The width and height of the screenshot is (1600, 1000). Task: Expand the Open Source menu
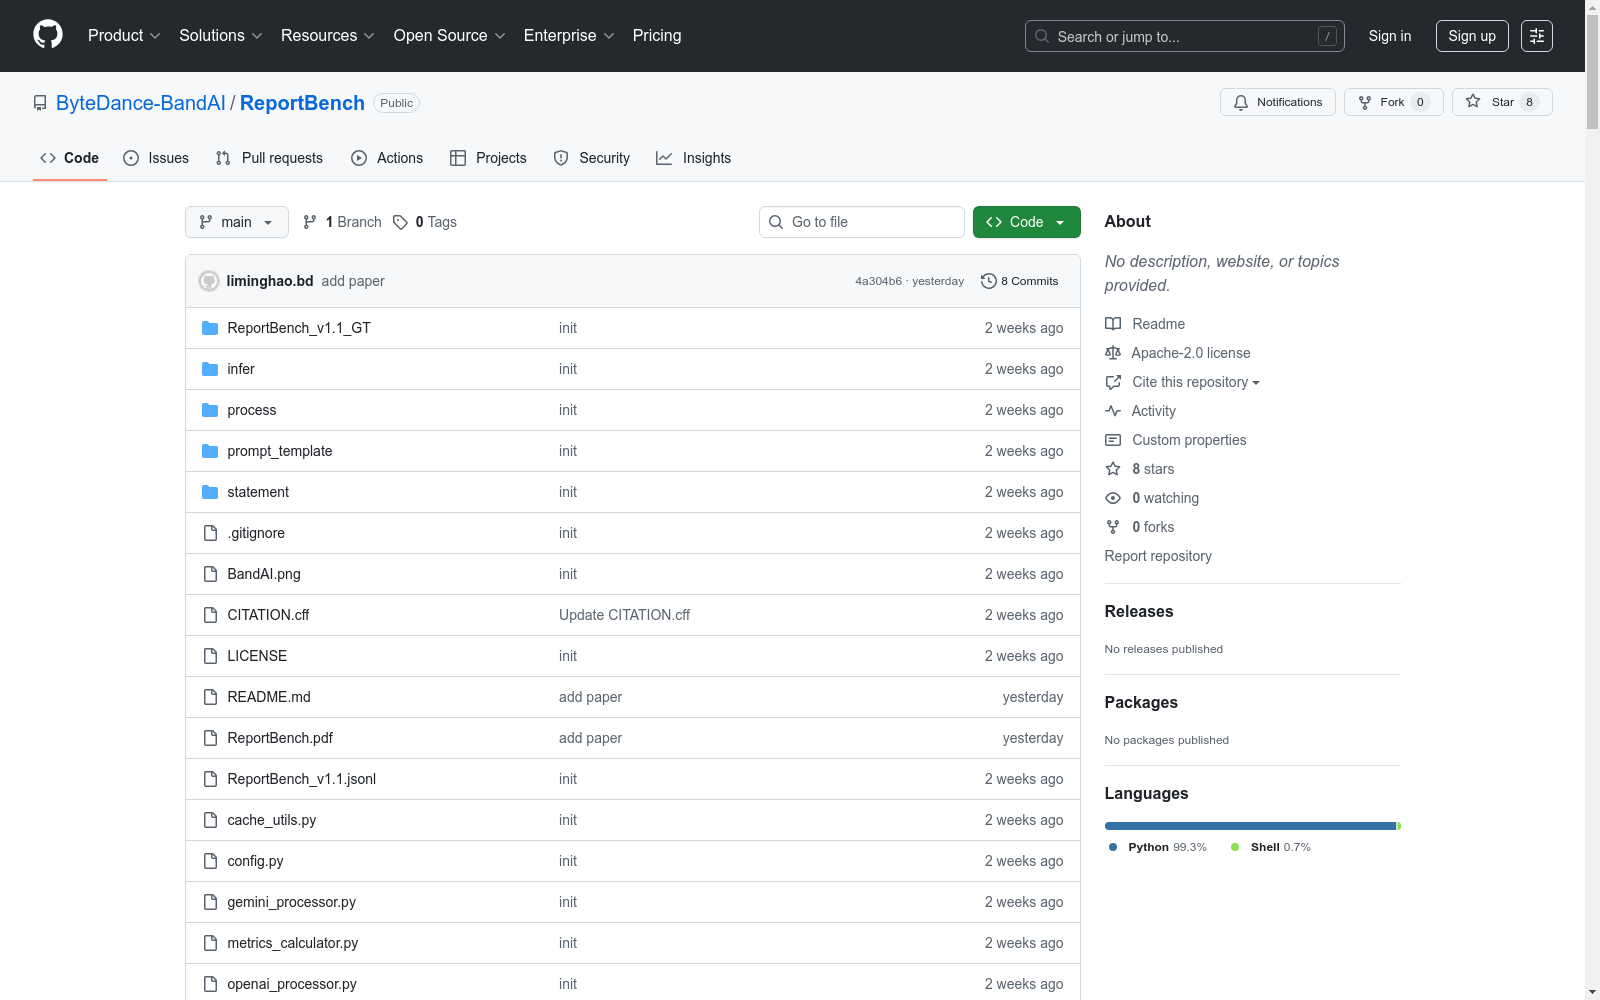tap(450, 36)
